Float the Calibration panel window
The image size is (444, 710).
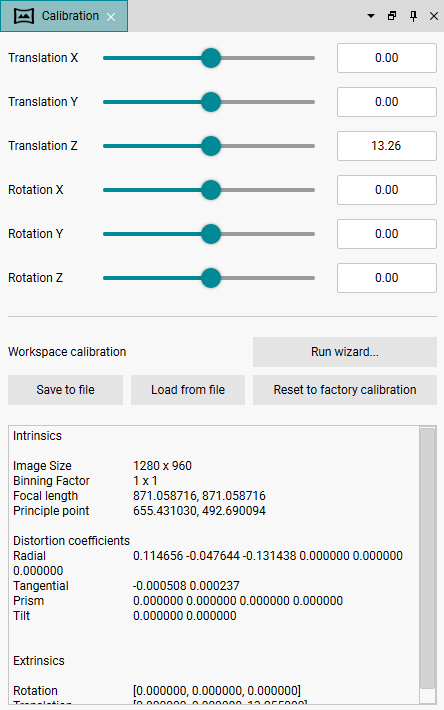coord(392,16)
